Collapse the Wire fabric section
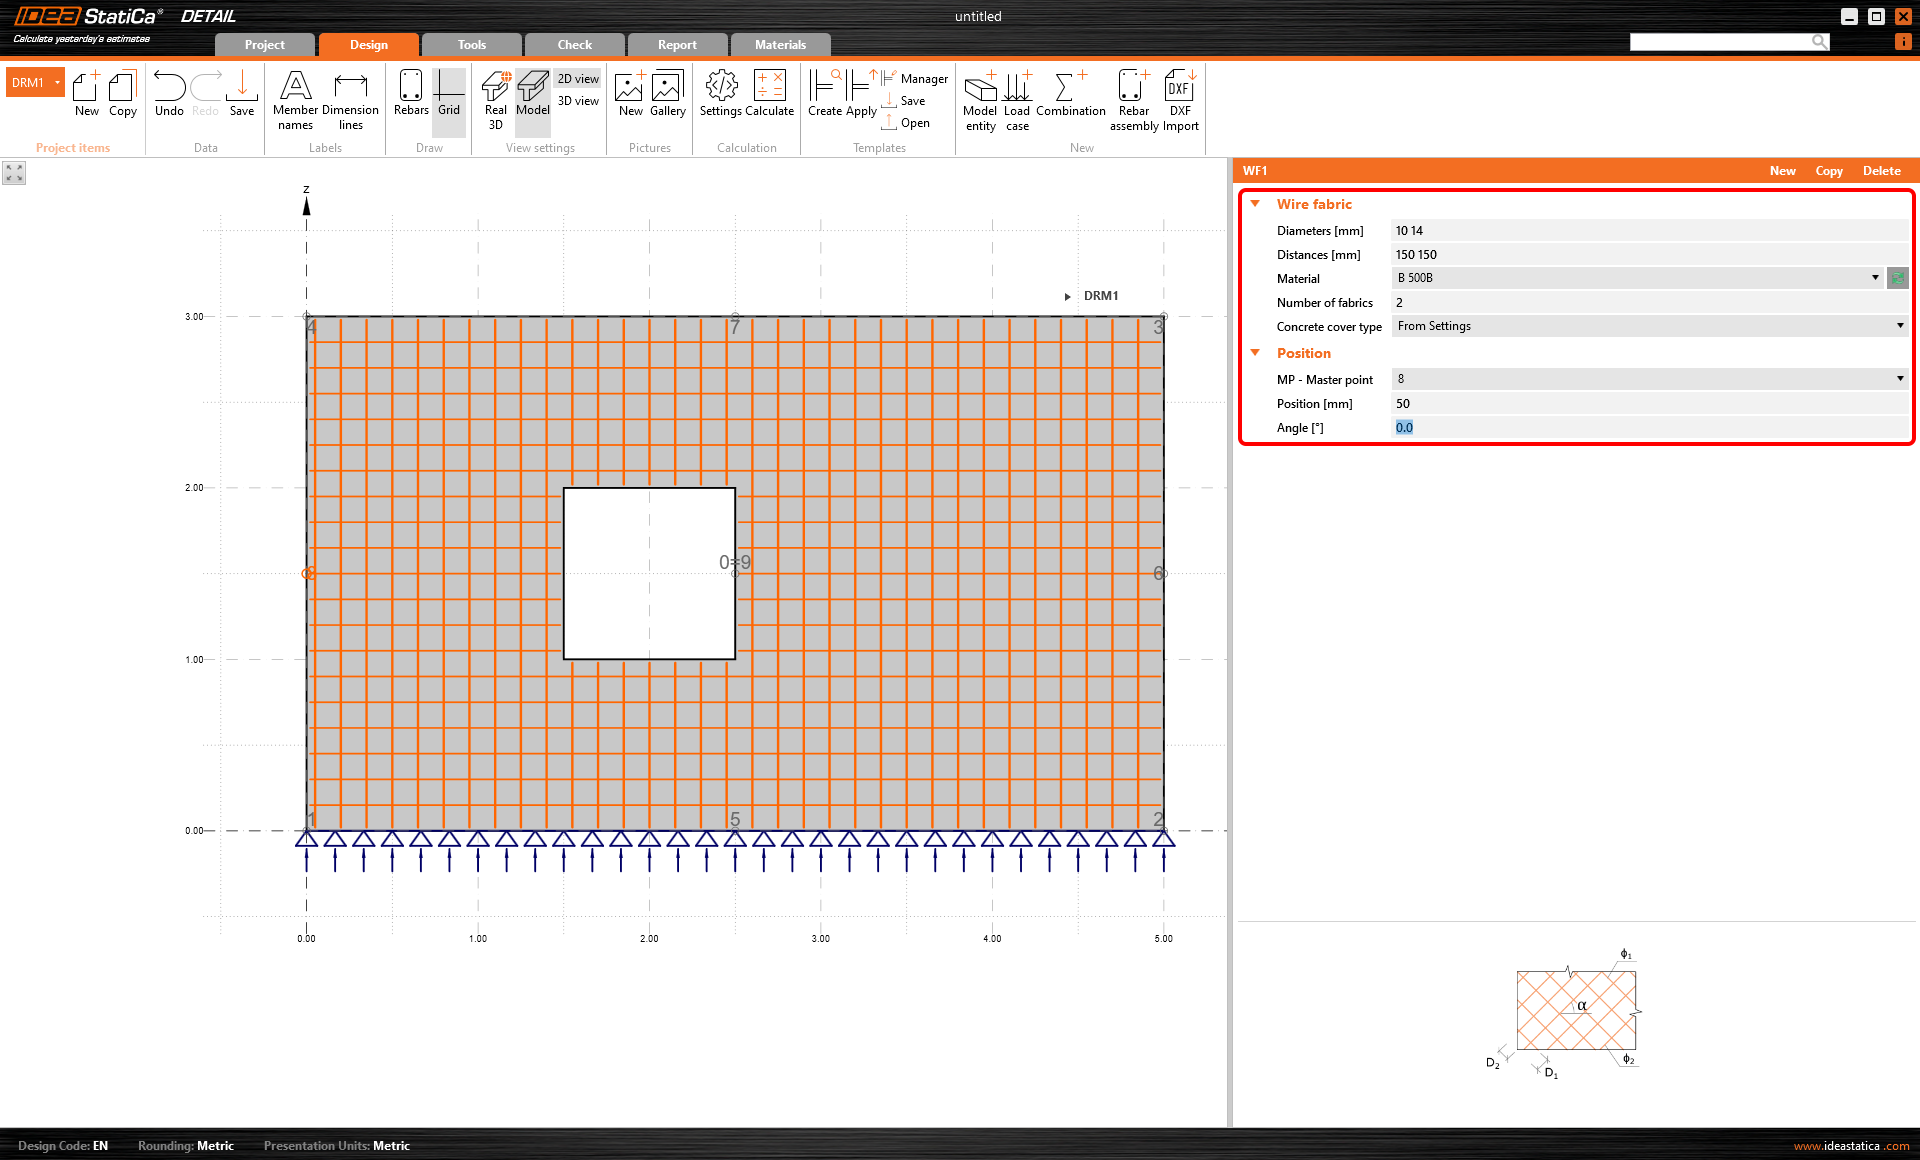 coord(1255,204)
